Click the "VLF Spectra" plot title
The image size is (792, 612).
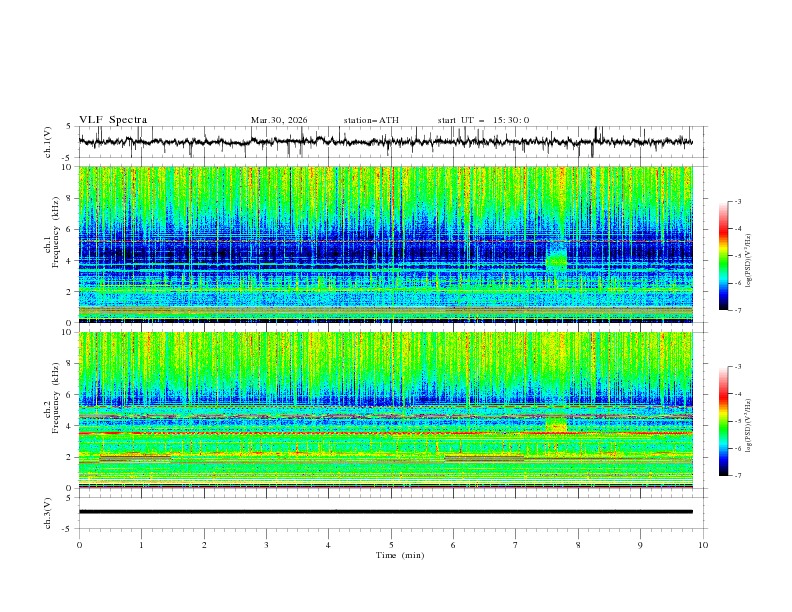click(113, 120)
